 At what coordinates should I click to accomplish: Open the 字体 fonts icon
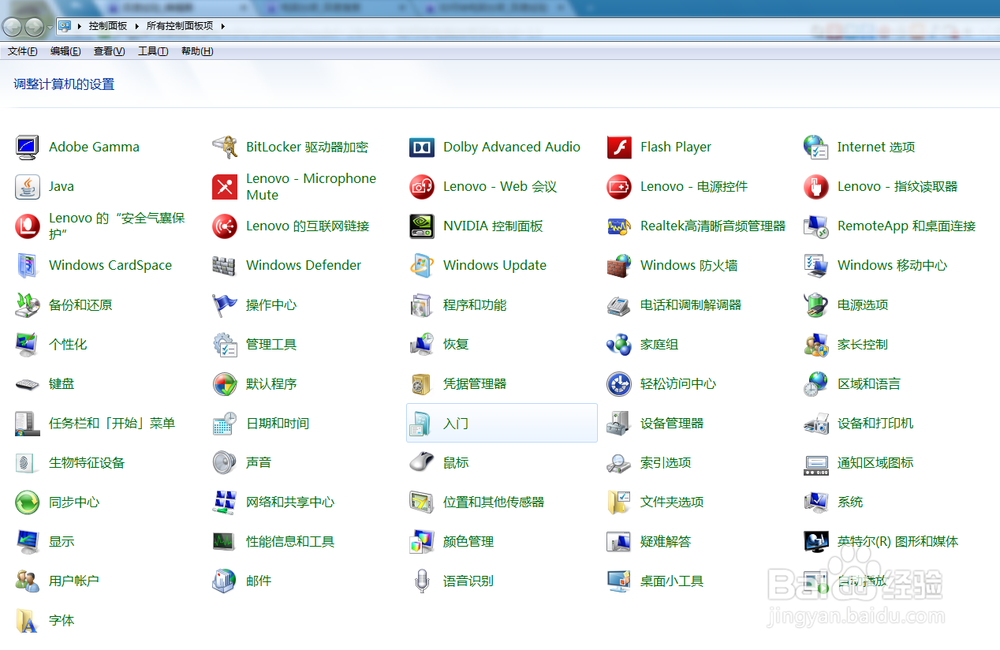[27, 621]
